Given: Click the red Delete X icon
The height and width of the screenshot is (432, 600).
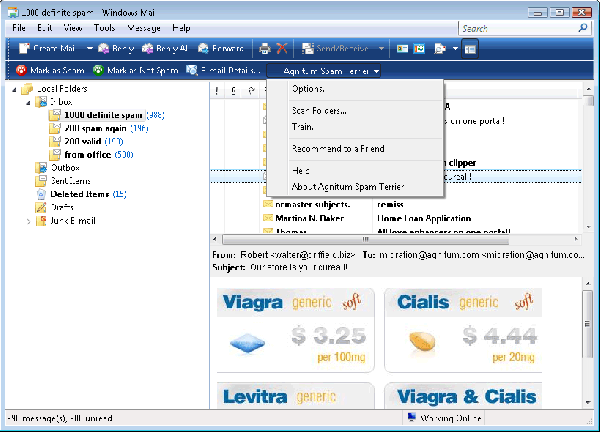Looking at the screenshot, I should coord(282,49).
